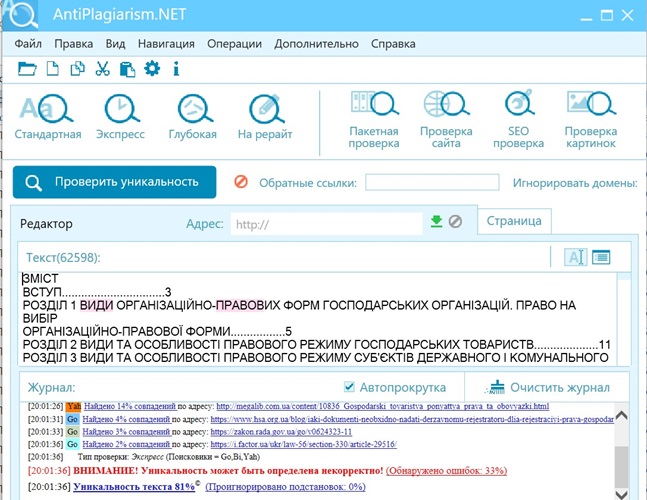647x500 pixels.
Task: Switch to list view icon in text panel
Action: (x=601, y=257)
